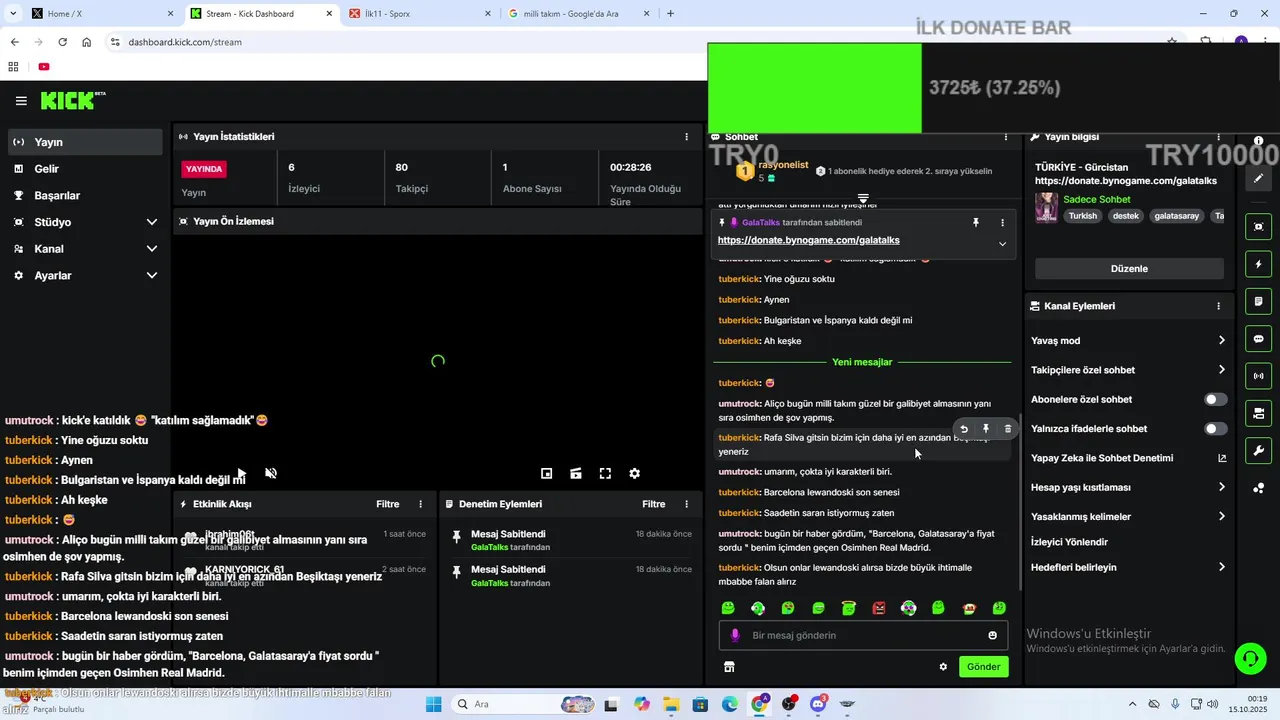Delete the Rafa Silva chat message
The height and width of the screenshot is (720, 1280).
(1008, 429)
